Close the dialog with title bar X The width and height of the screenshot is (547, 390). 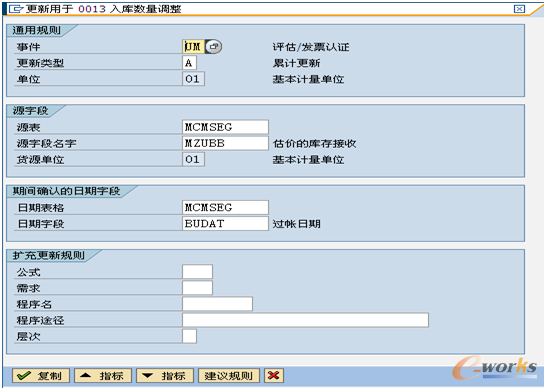tap(519, 9)
